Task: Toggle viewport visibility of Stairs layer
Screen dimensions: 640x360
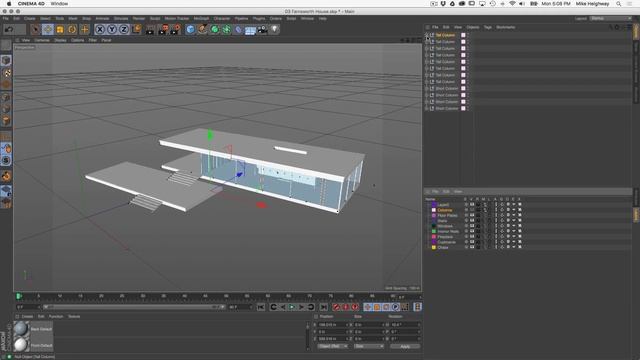Action: pyautogui.click(x=472, y=221)
